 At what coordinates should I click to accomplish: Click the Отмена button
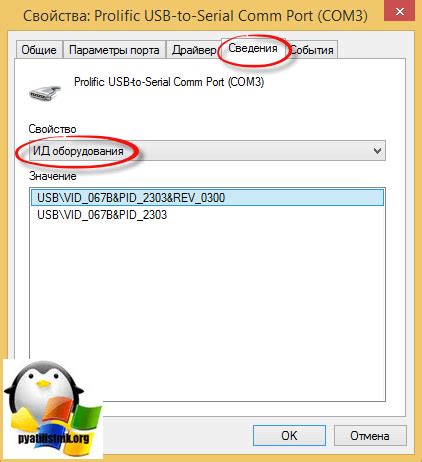click(x=370, y=435)
